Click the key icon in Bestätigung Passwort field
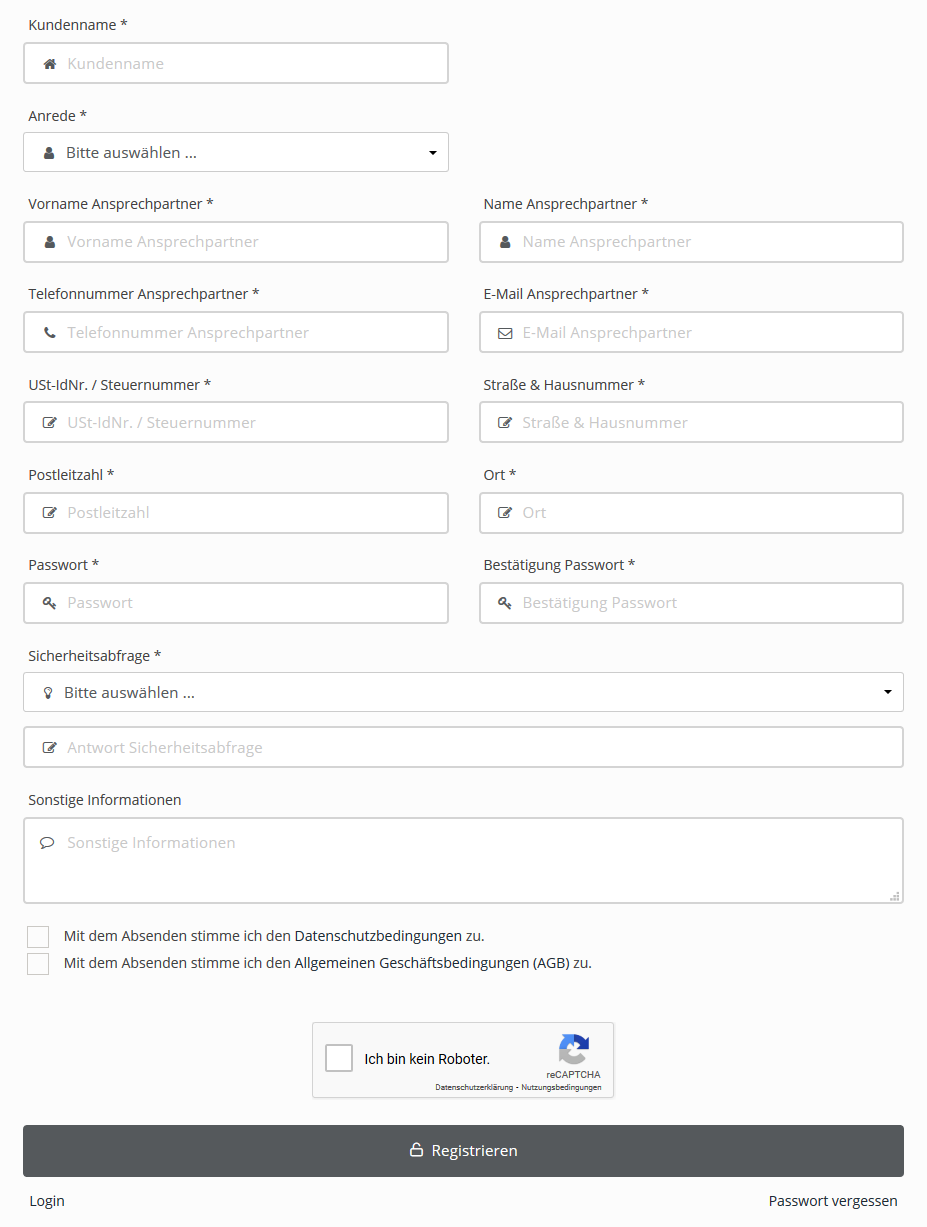Image resolution: width=927 pixels, height=1227 pixels. 505,603
